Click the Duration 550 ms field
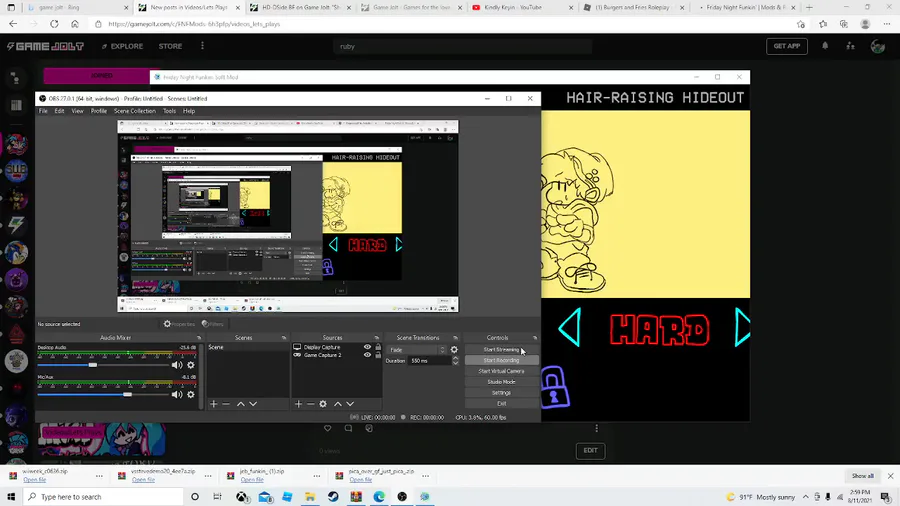Viewport: 900px width, 506px height. (x=430, y=361)
